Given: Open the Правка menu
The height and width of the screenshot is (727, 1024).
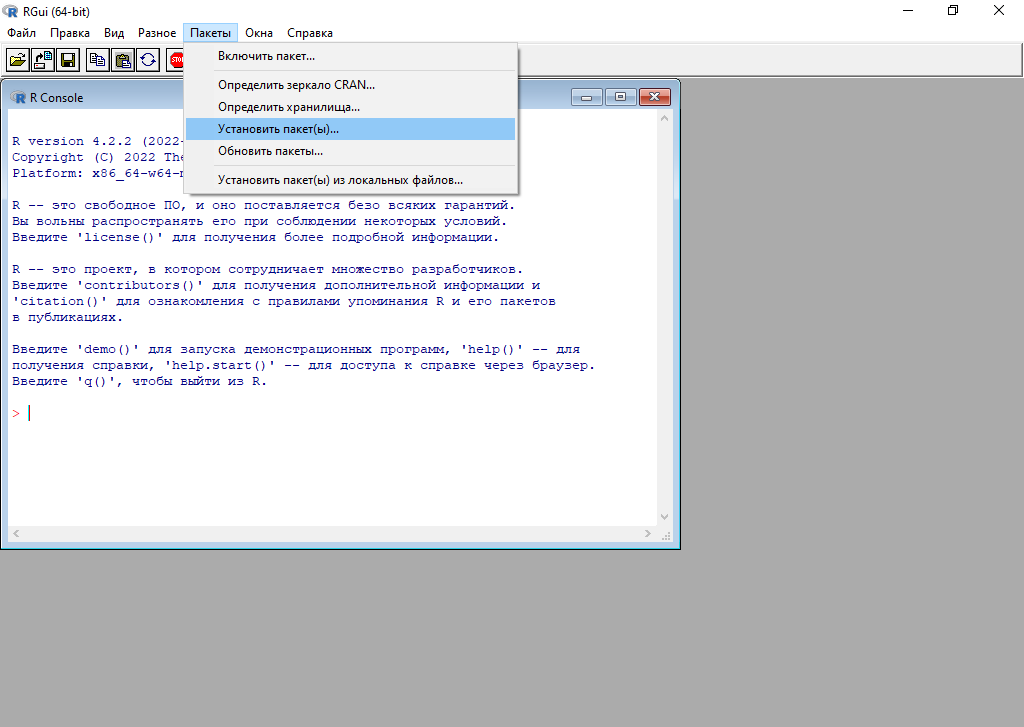Looking at the screenshot, I should pos(69,33).
